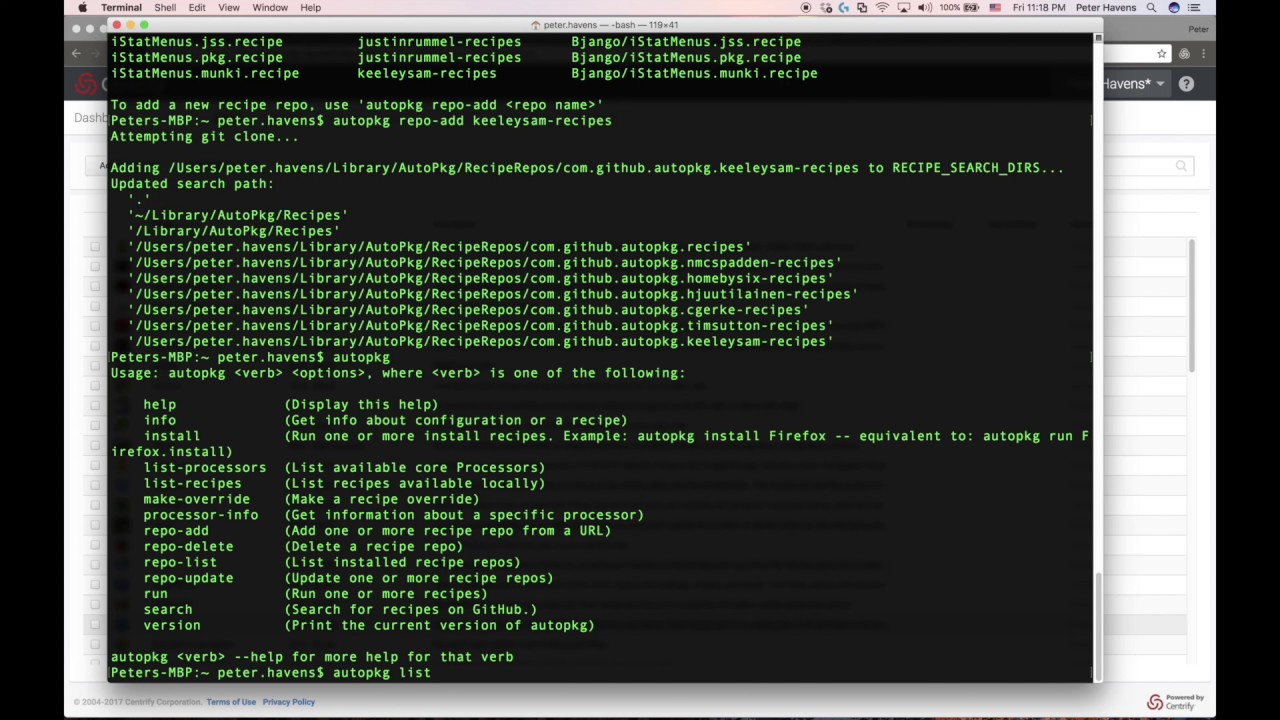Screen dimensions: 1280x720
Task: Click the search magnifier in browser page
Action: pos(1181,166)
